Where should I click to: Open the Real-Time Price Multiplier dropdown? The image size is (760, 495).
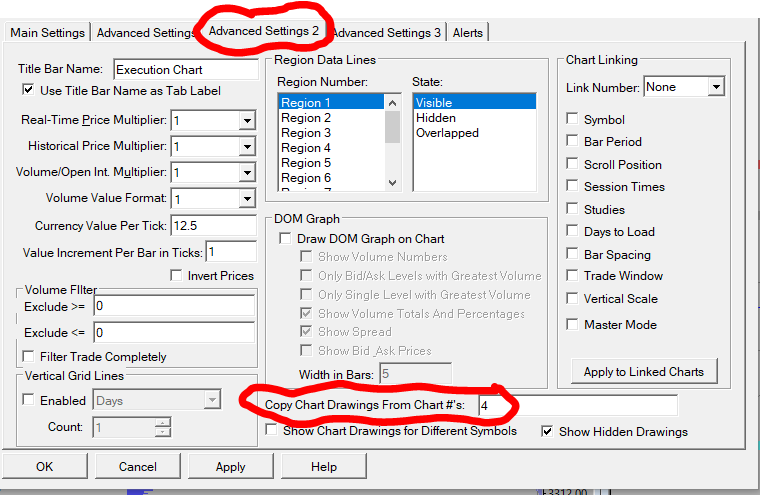click(x=247, y=121)
